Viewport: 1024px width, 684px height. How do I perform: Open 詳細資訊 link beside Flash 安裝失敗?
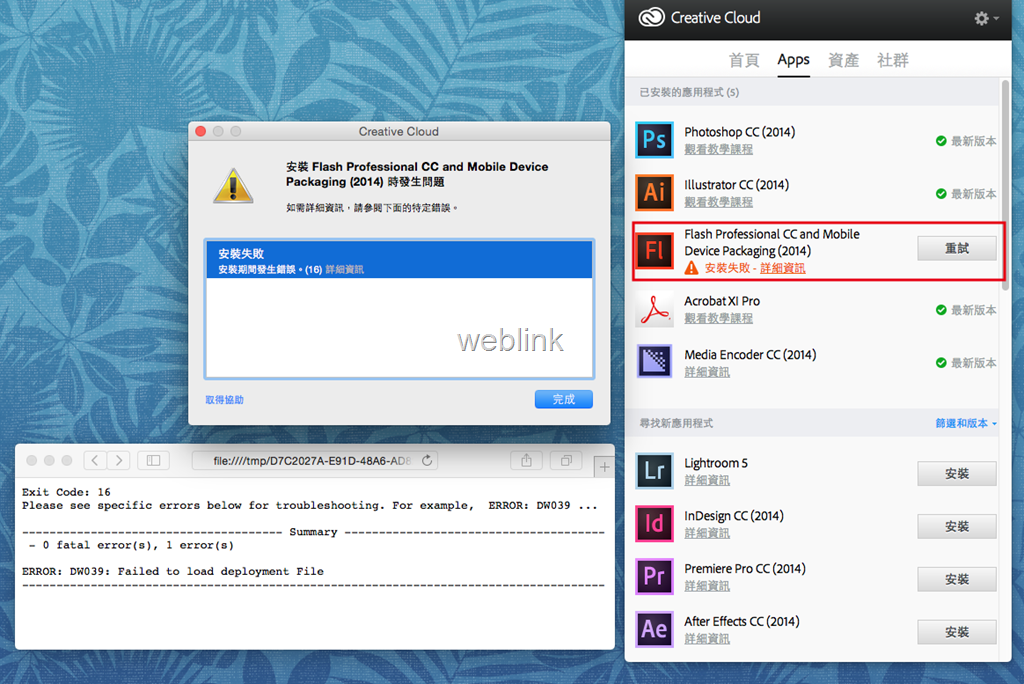(x=782, y=269)
